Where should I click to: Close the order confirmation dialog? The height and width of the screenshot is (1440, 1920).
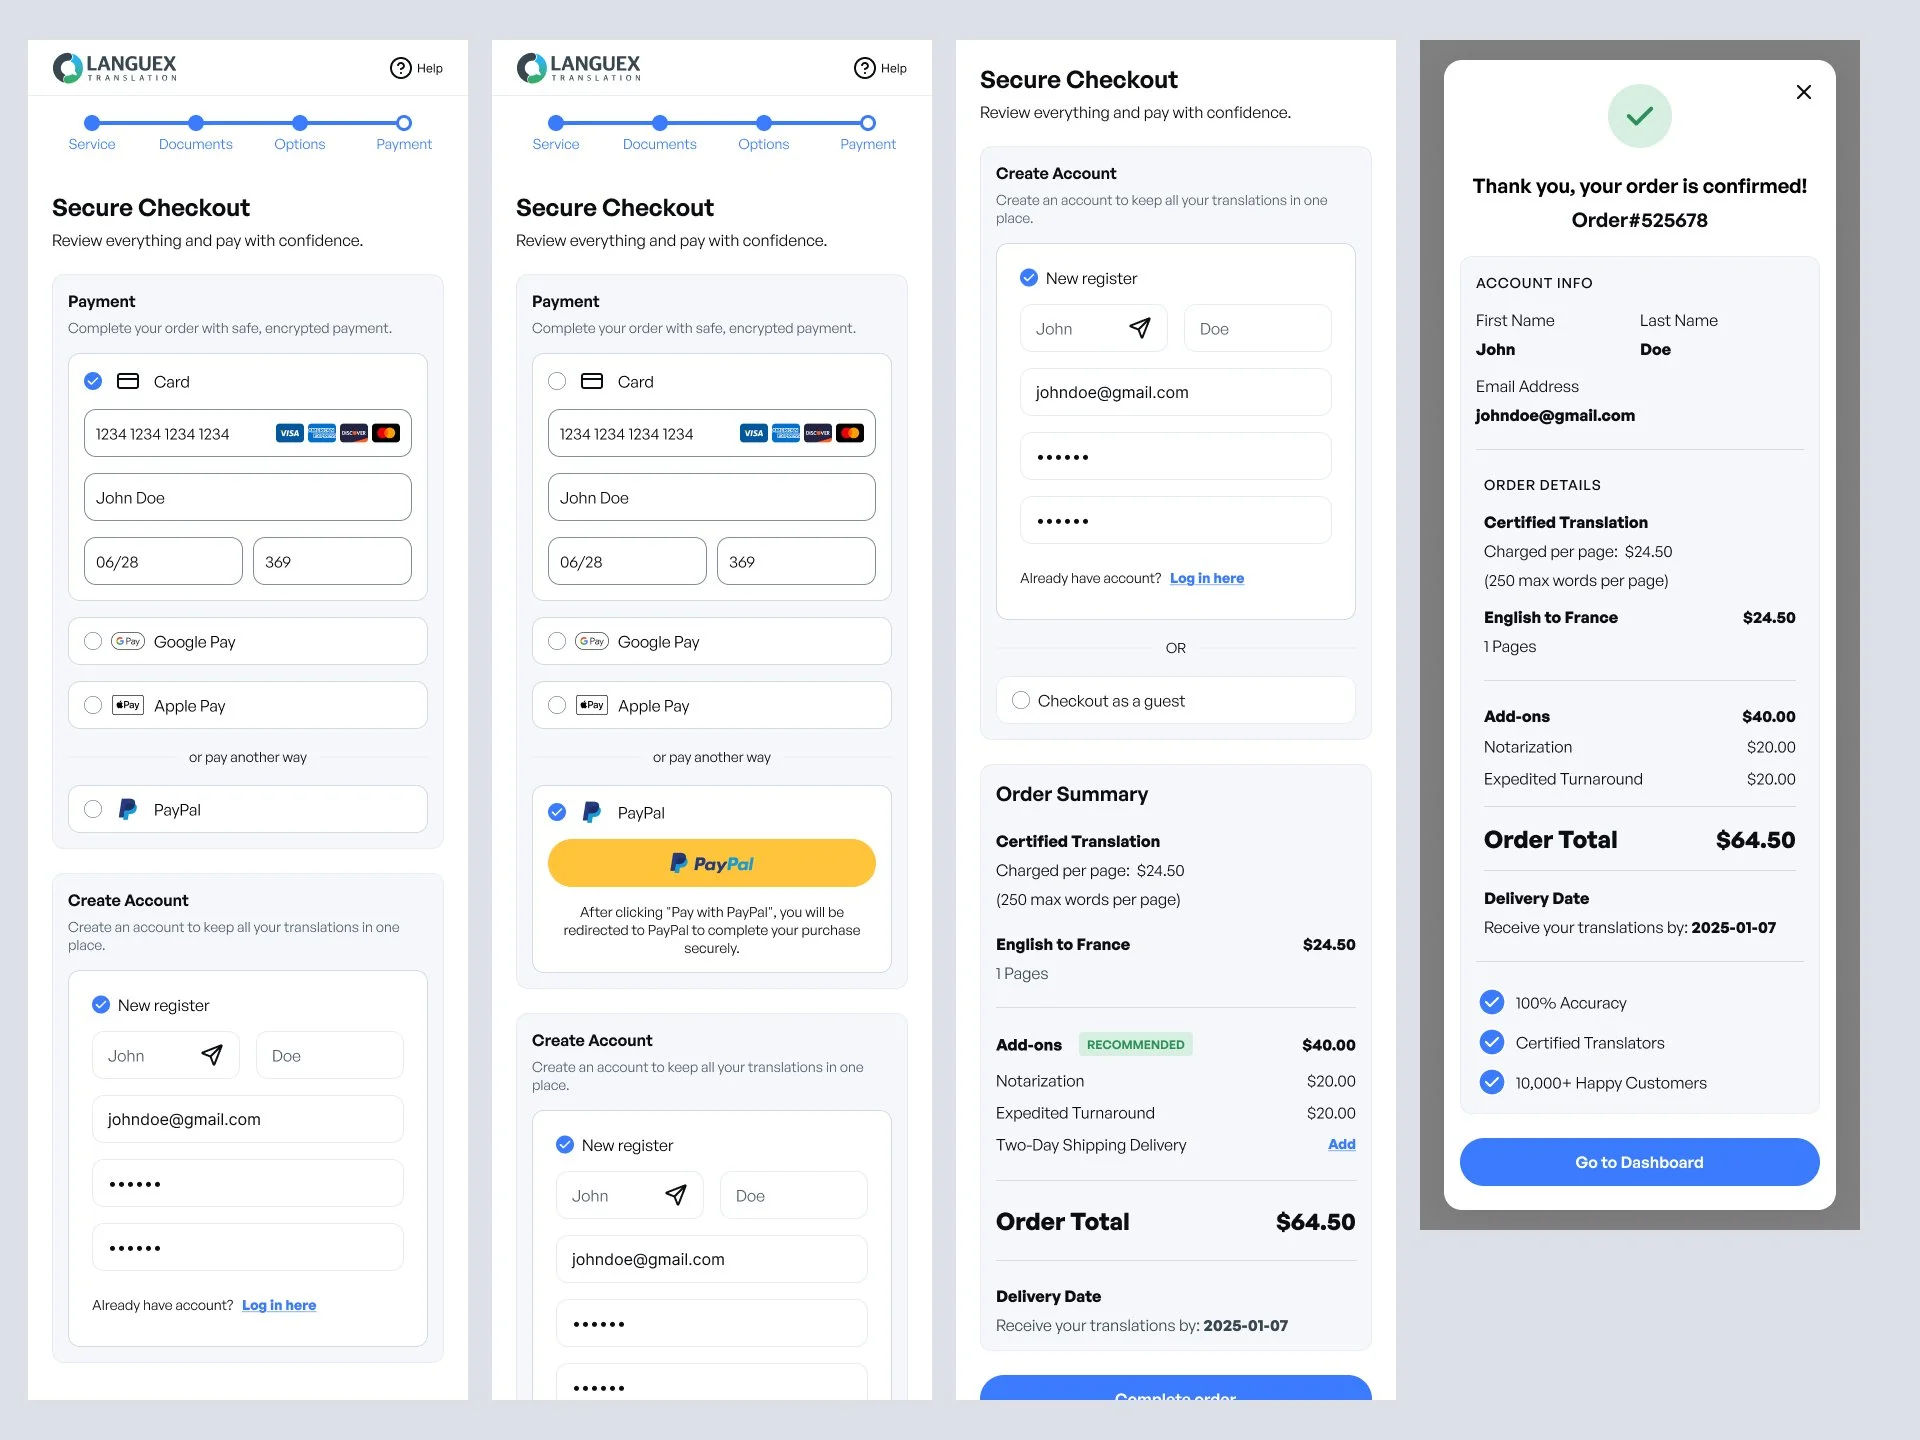tap(1804, 92)
